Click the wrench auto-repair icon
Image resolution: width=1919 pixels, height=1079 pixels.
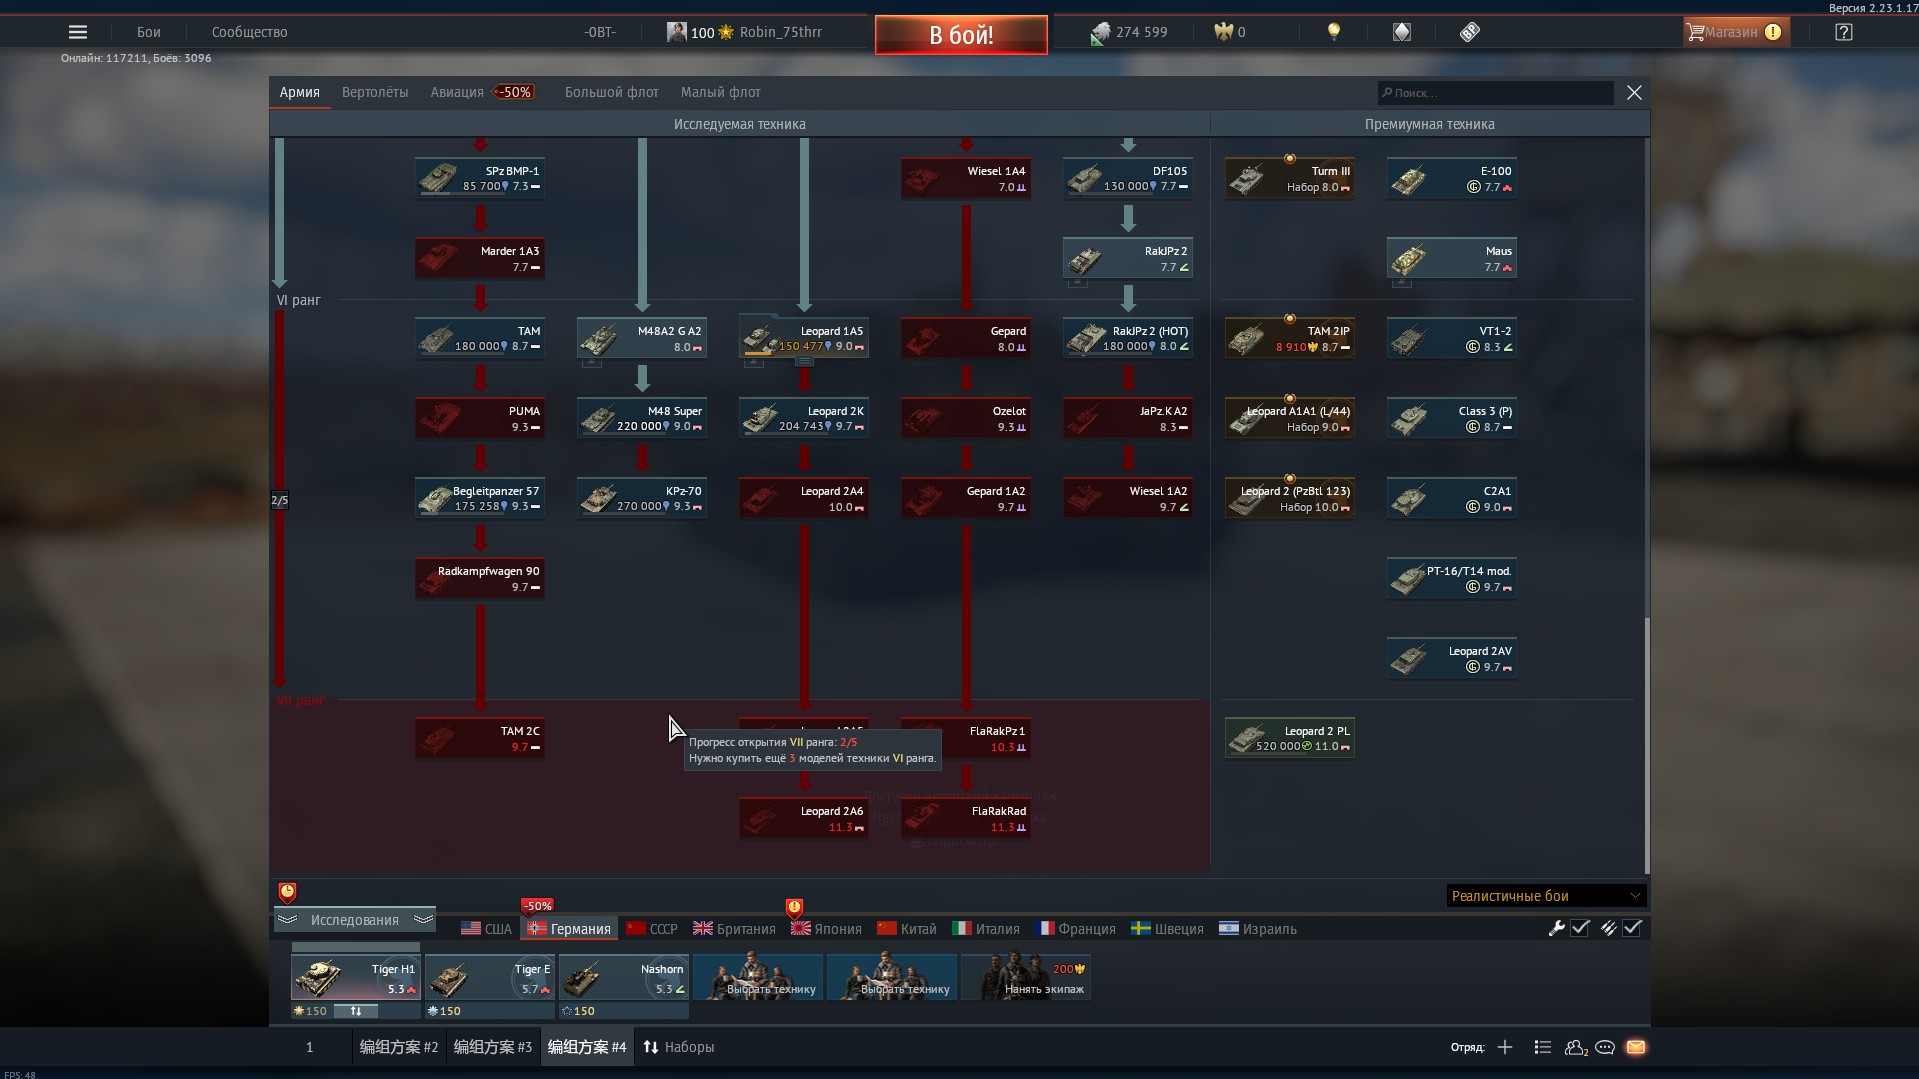coord(1556,928)
